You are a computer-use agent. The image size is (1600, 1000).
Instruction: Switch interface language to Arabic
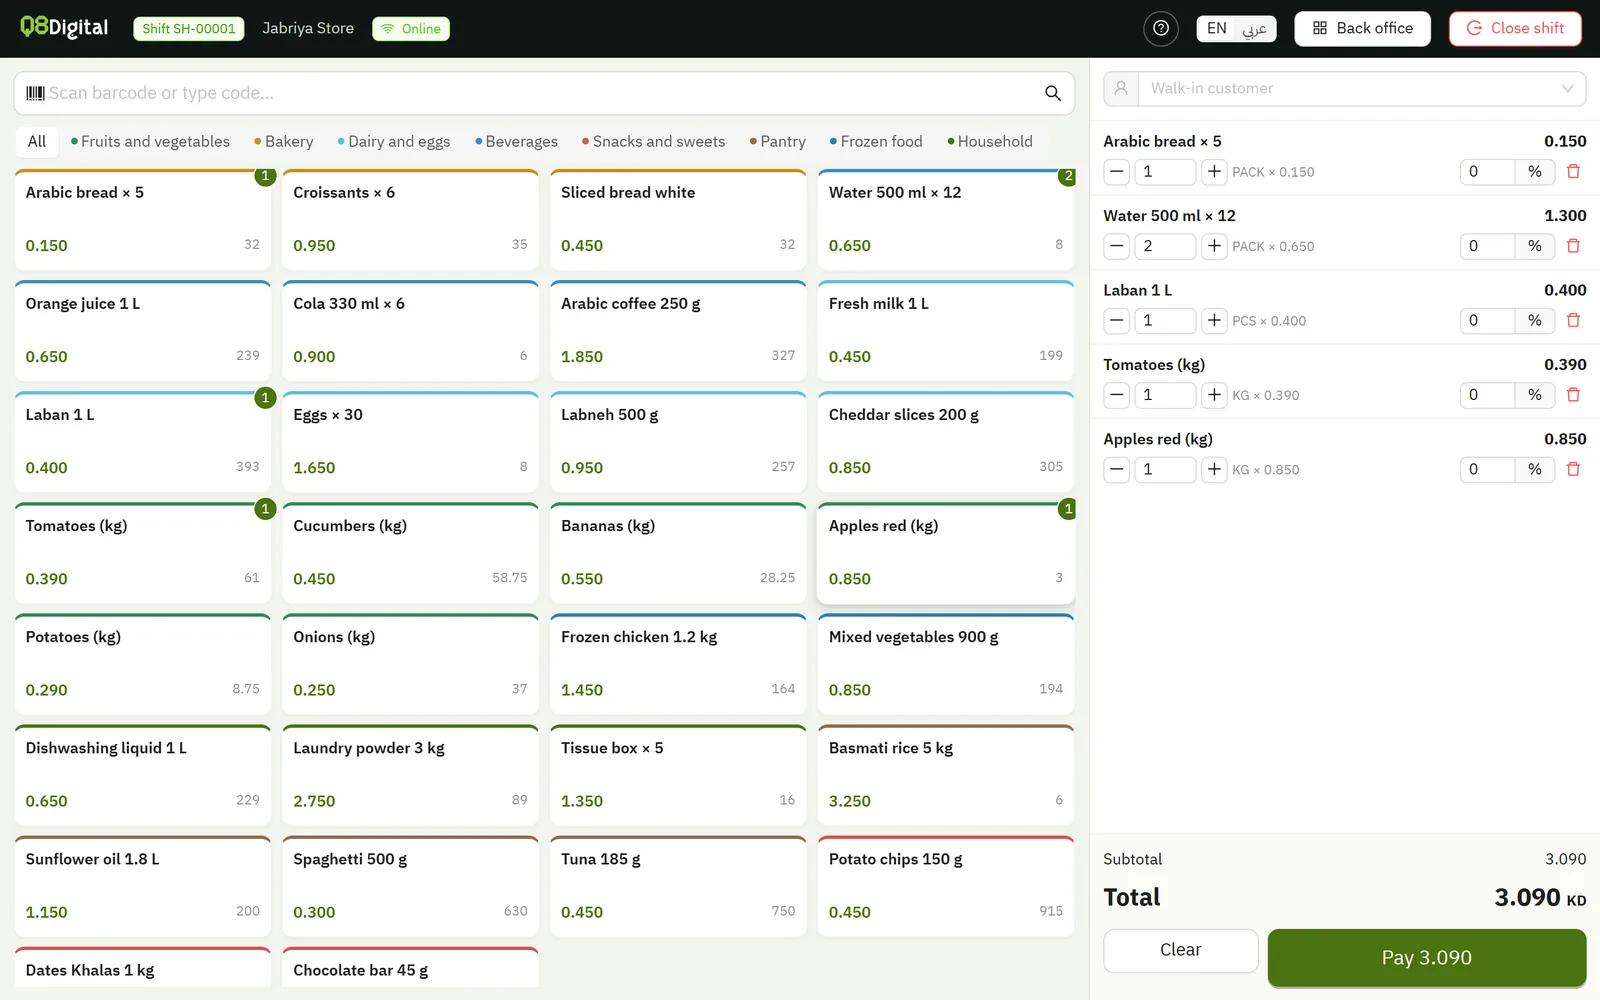tap(1255, 28)
